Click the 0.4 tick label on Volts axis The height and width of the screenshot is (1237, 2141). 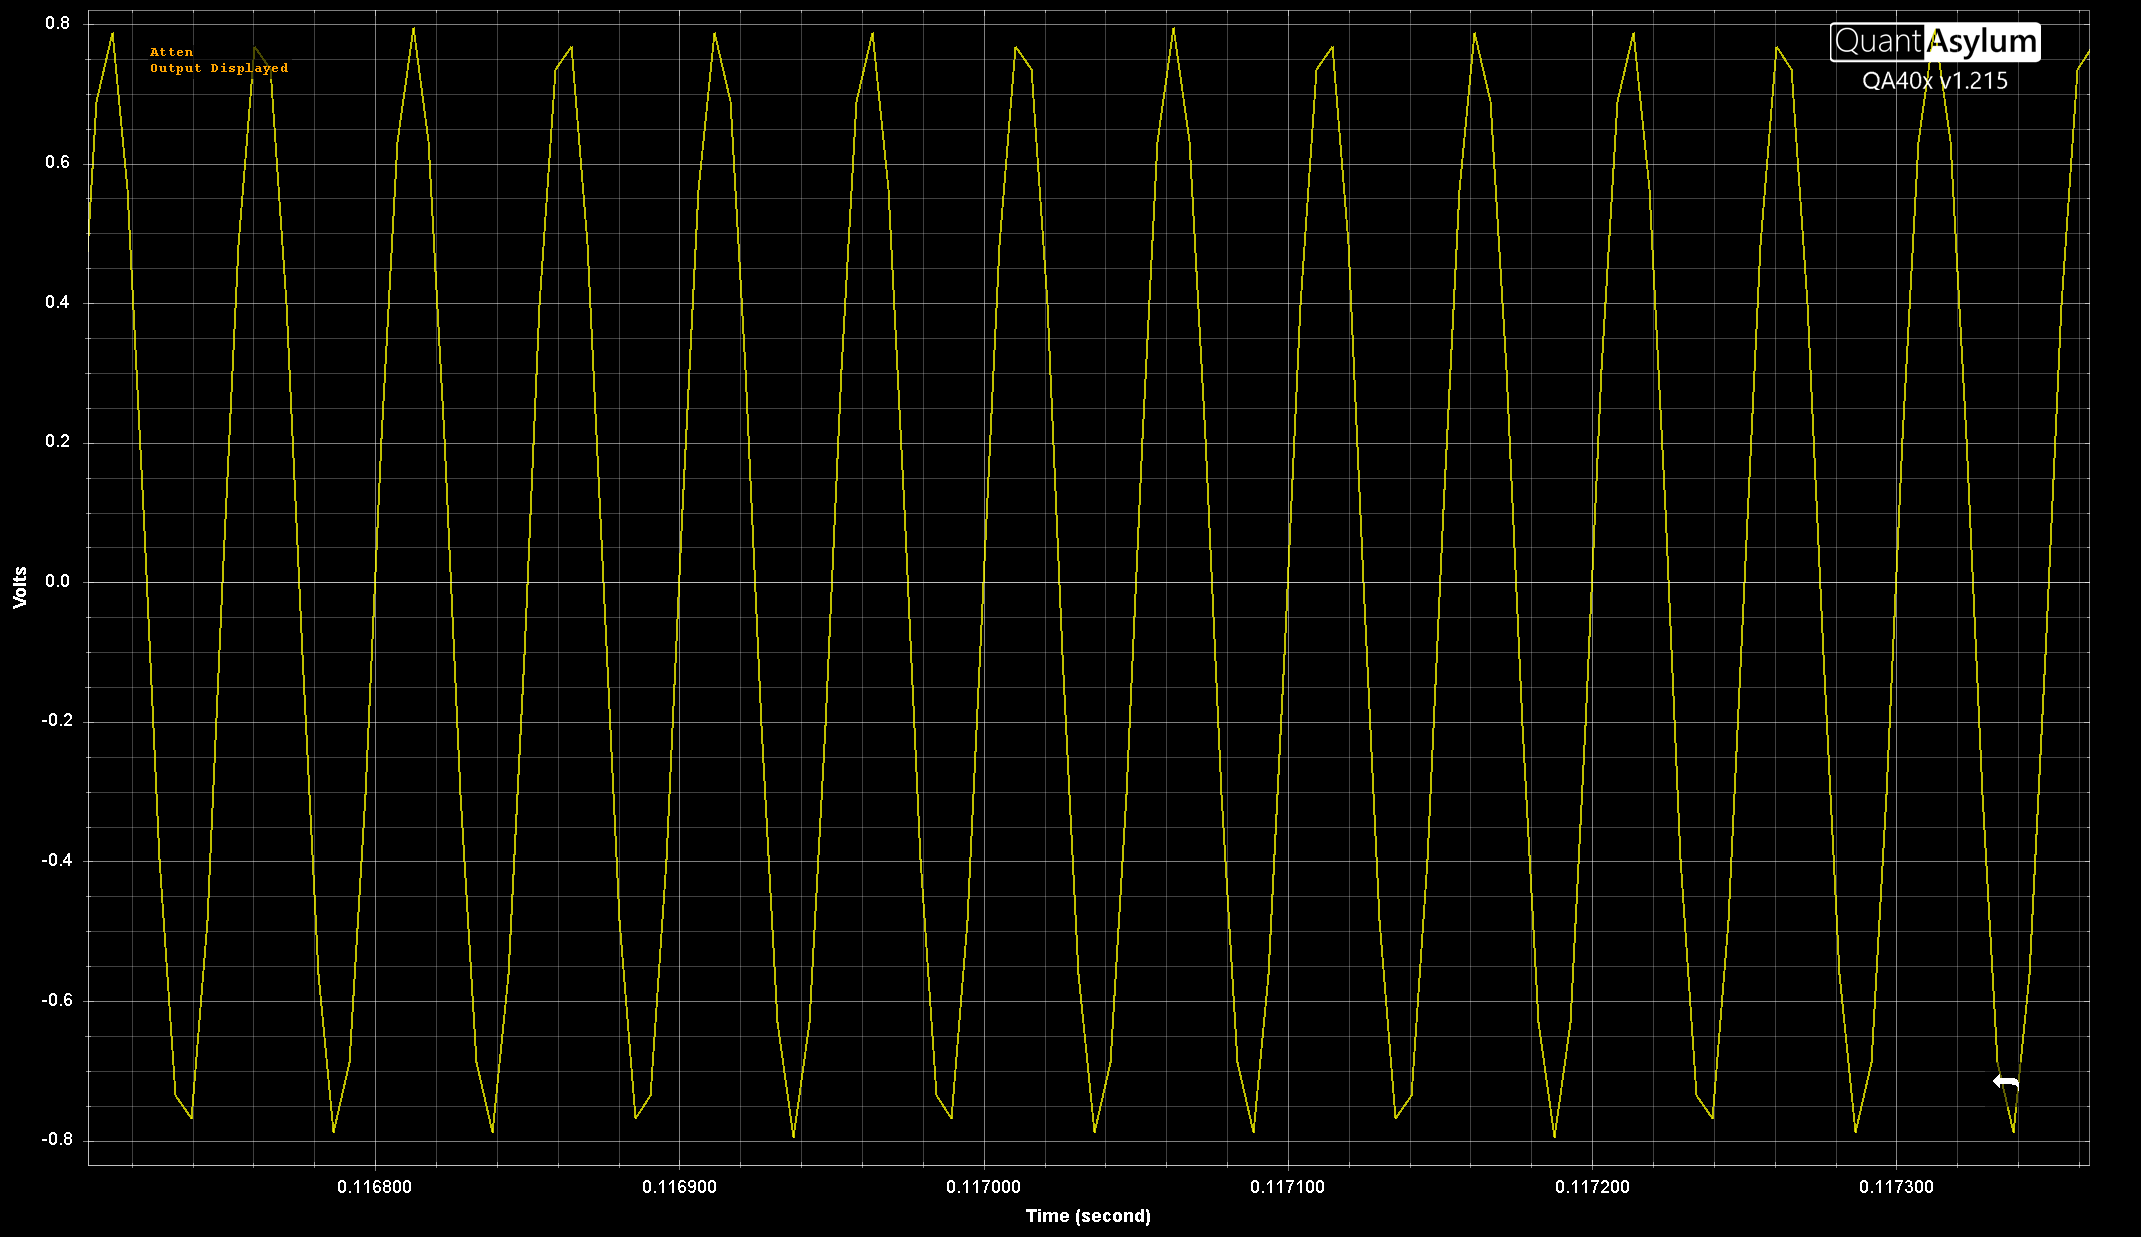[58, 302]
